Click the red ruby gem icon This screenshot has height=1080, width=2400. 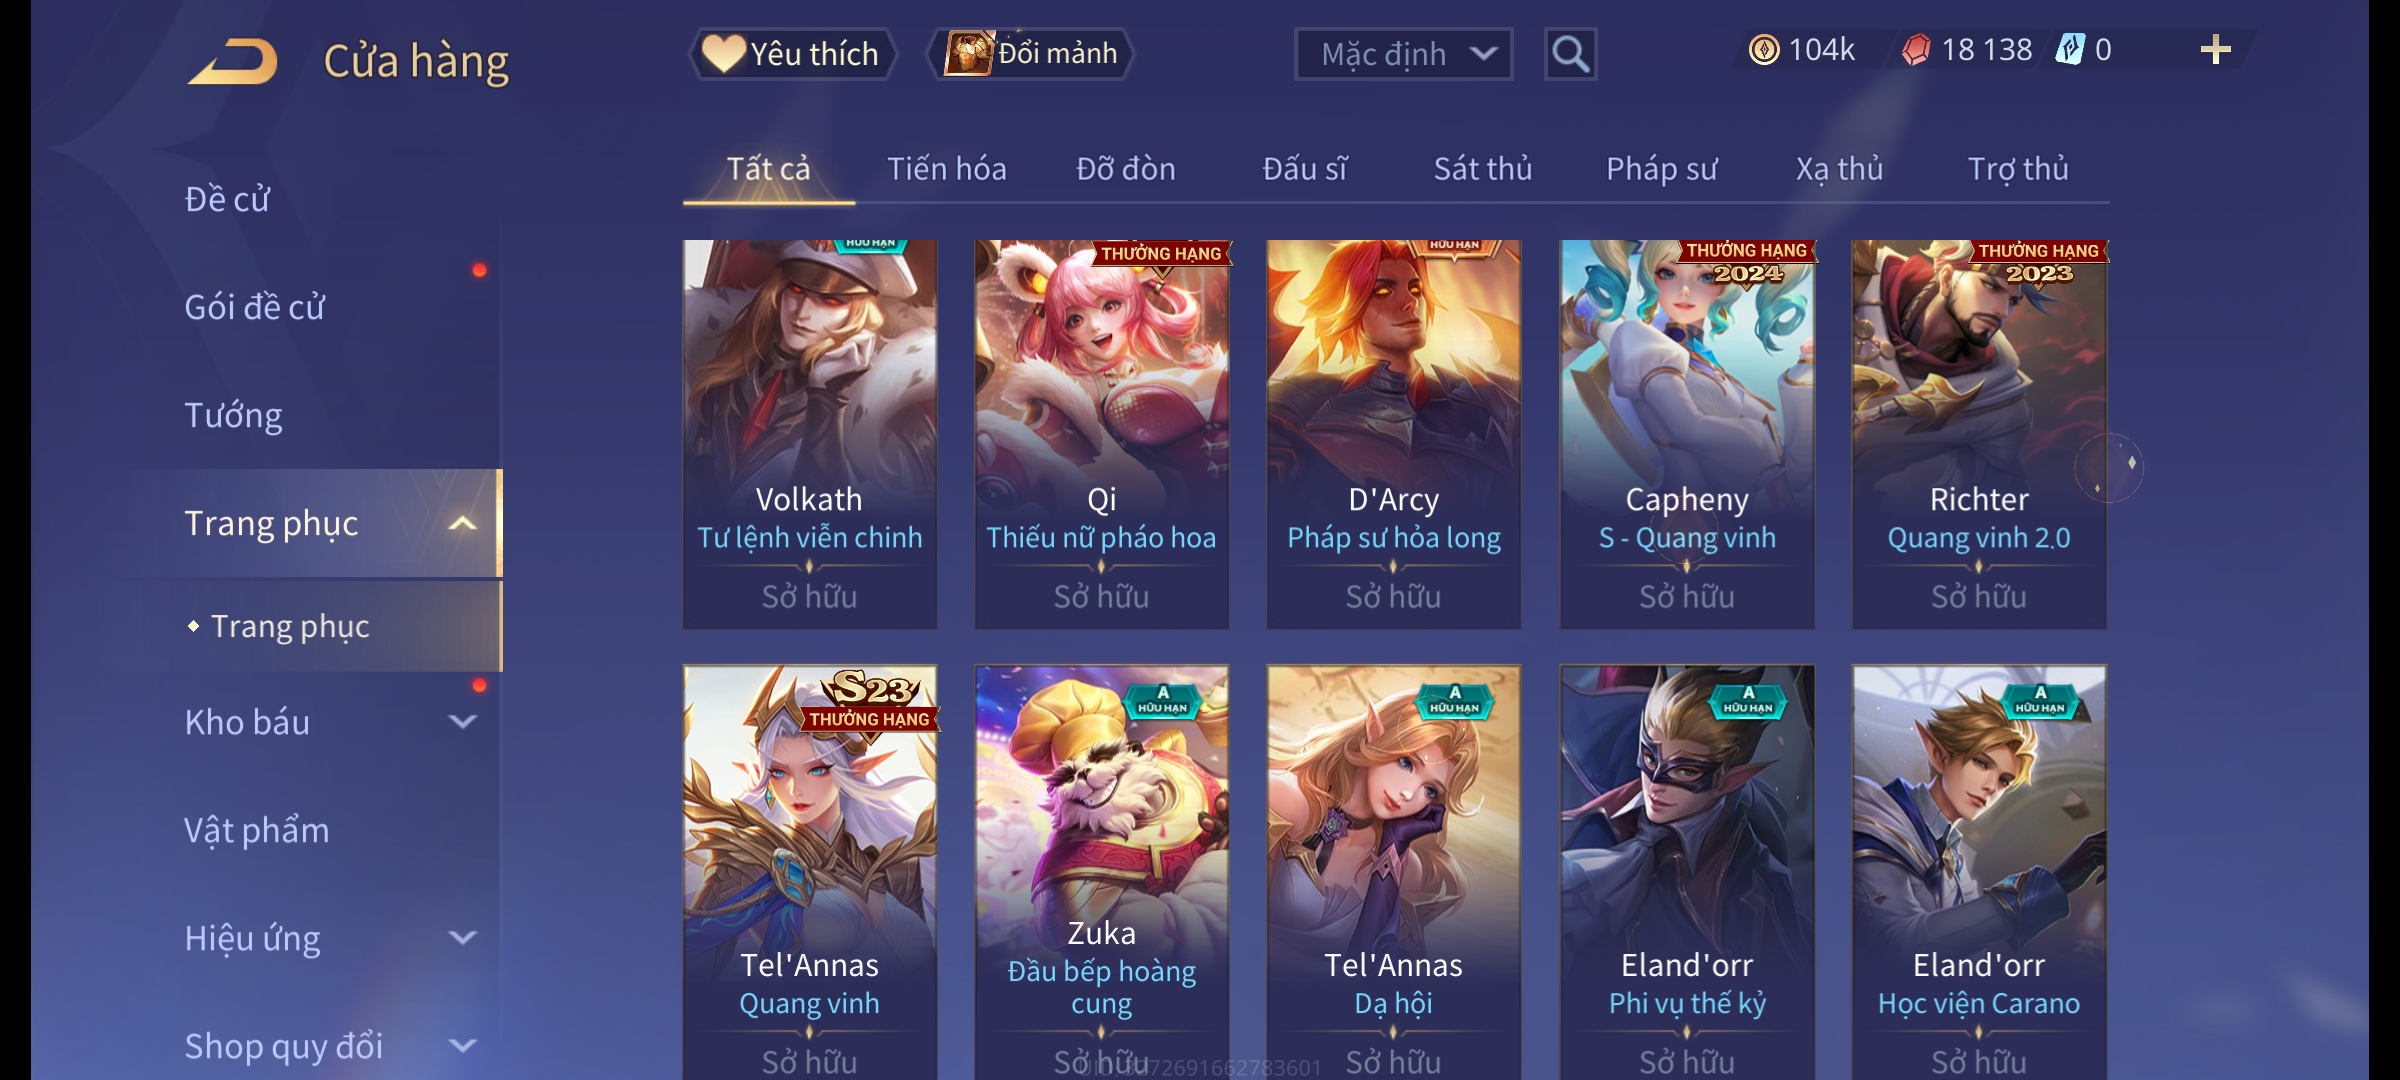point(1915,50)
